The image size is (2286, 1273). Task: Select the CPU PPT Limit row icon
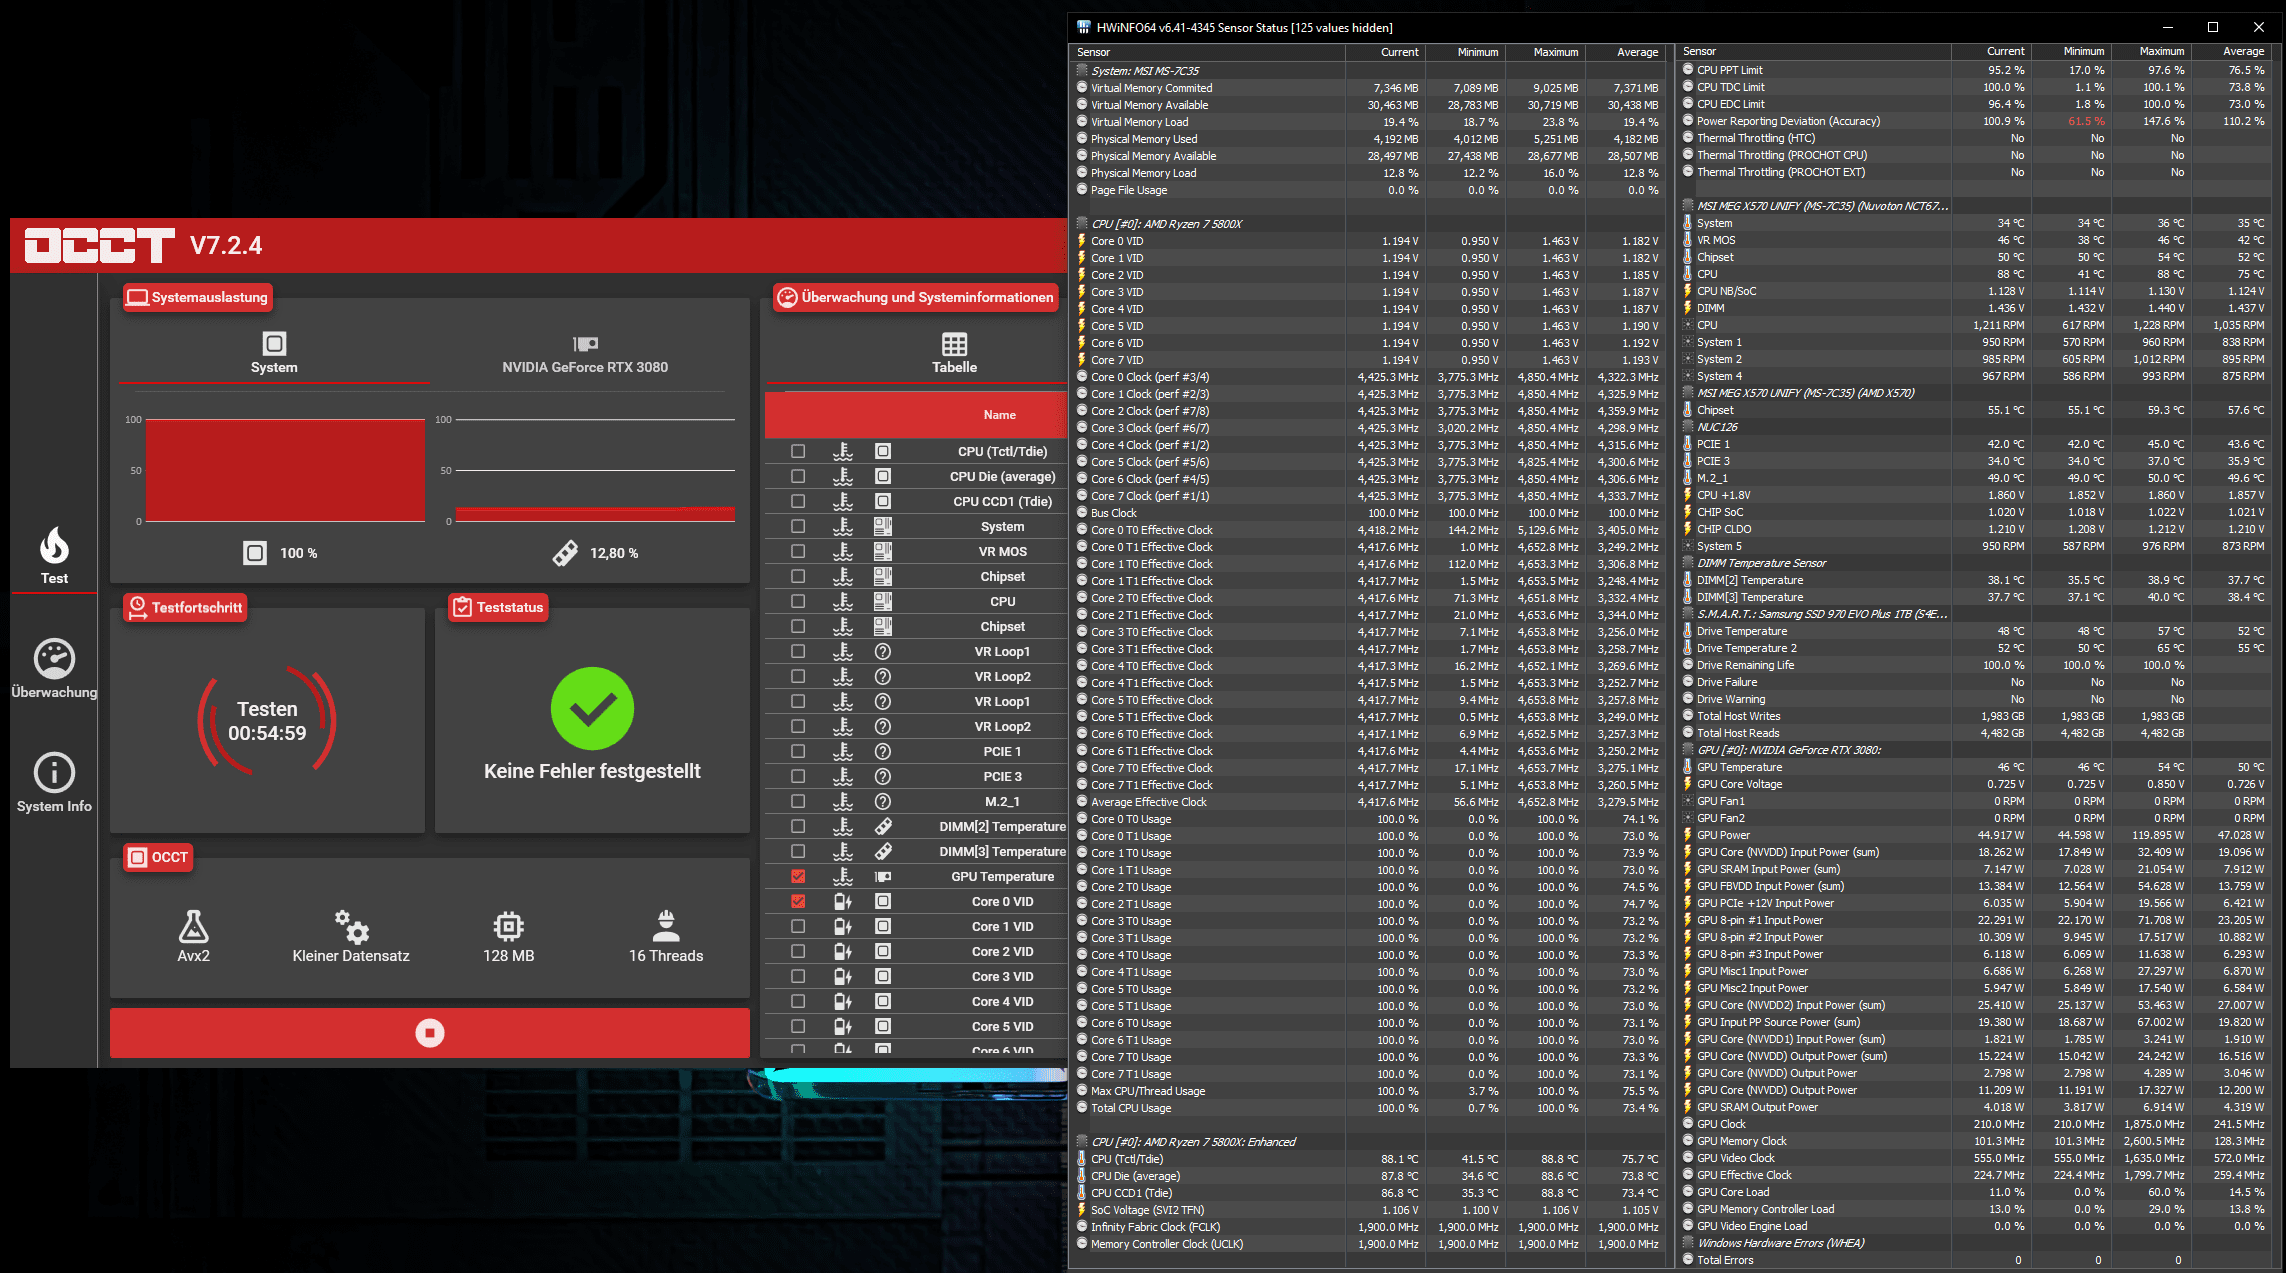click(1688, 70)
